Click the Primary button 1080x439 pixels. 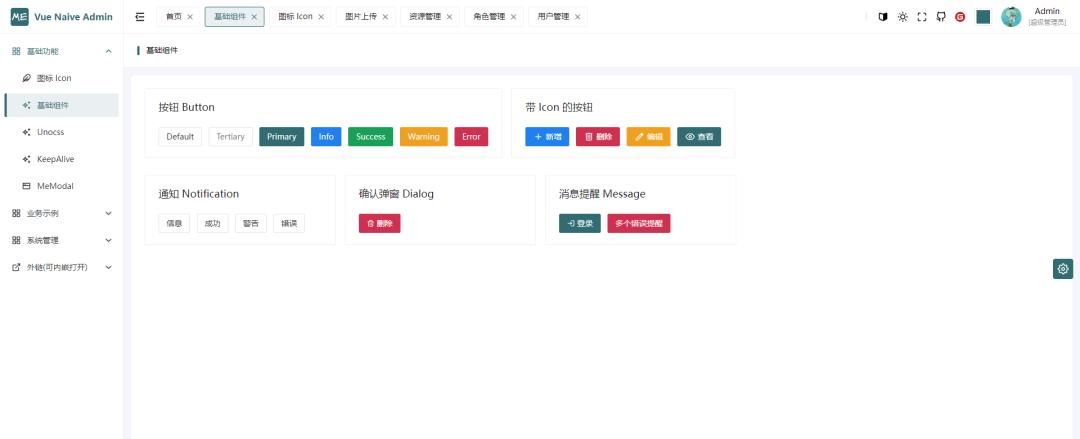pos(282,136)
